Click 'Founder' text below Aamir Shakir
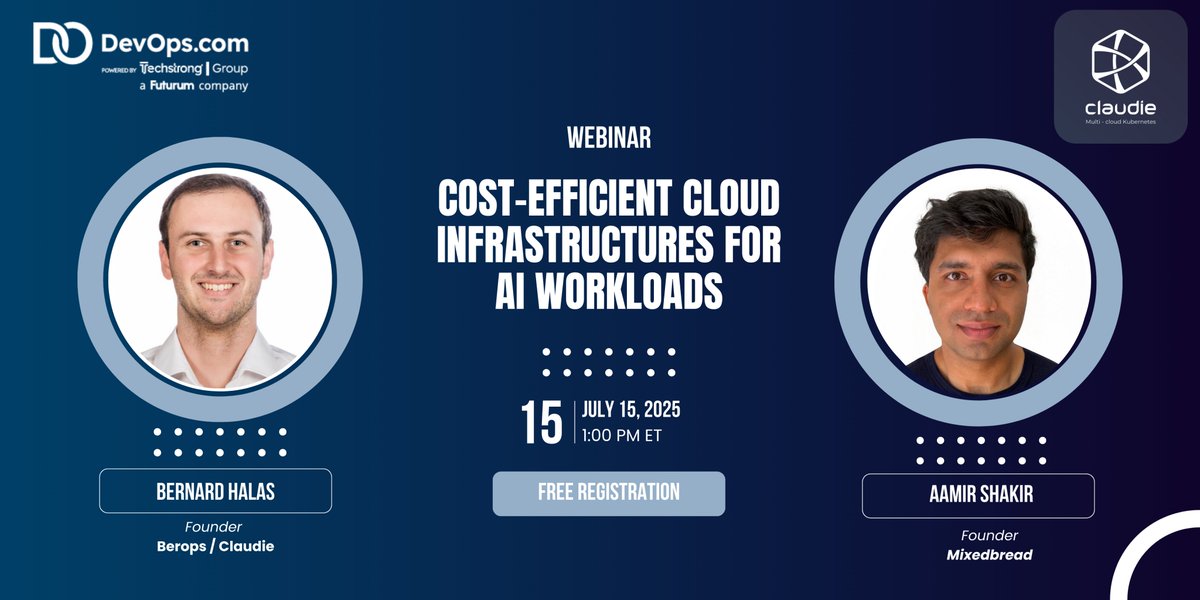1200x600 pixels. point(989,535)
